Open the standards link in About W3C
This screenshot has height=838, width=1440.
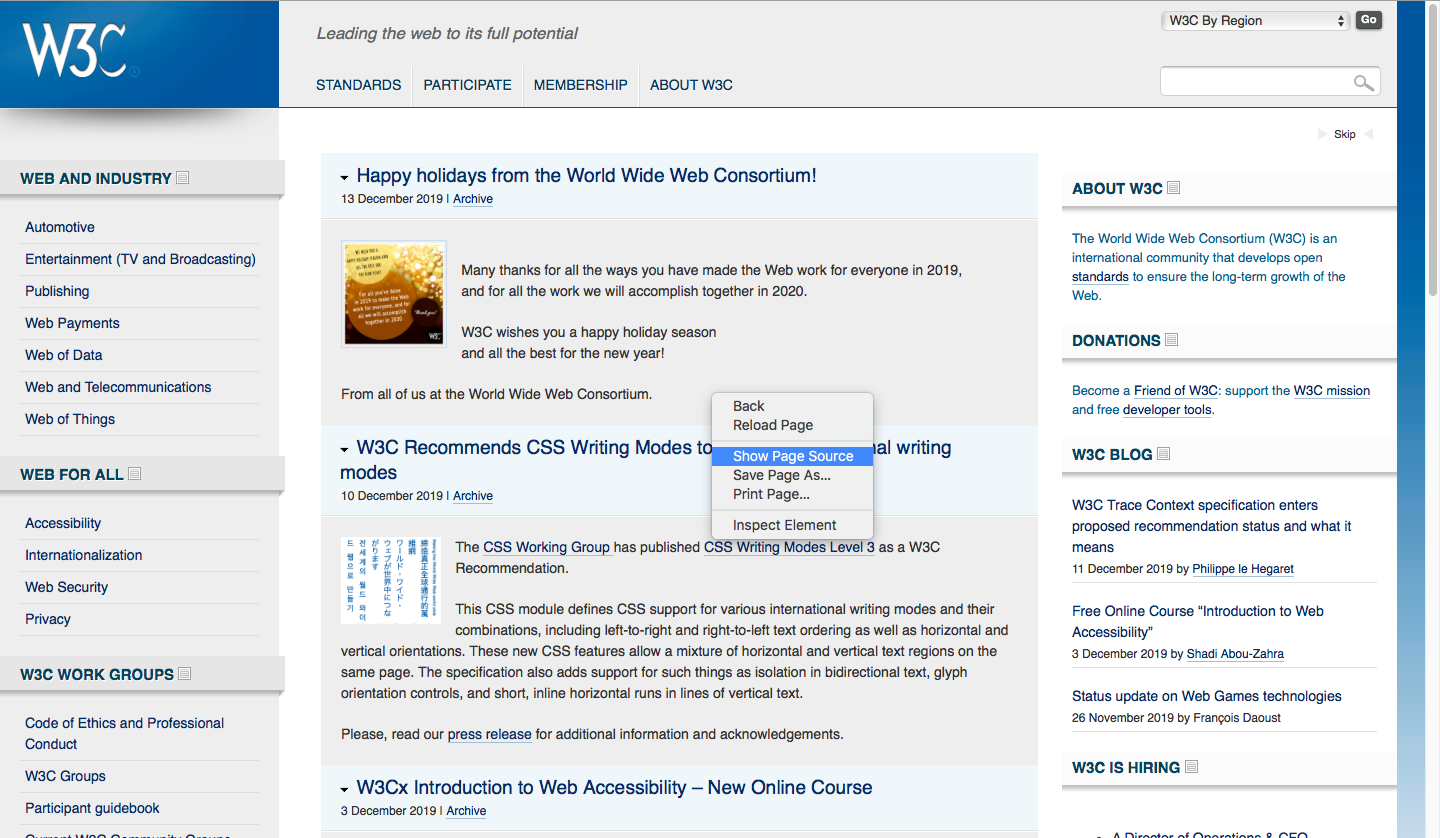(x=1100, y=277)
